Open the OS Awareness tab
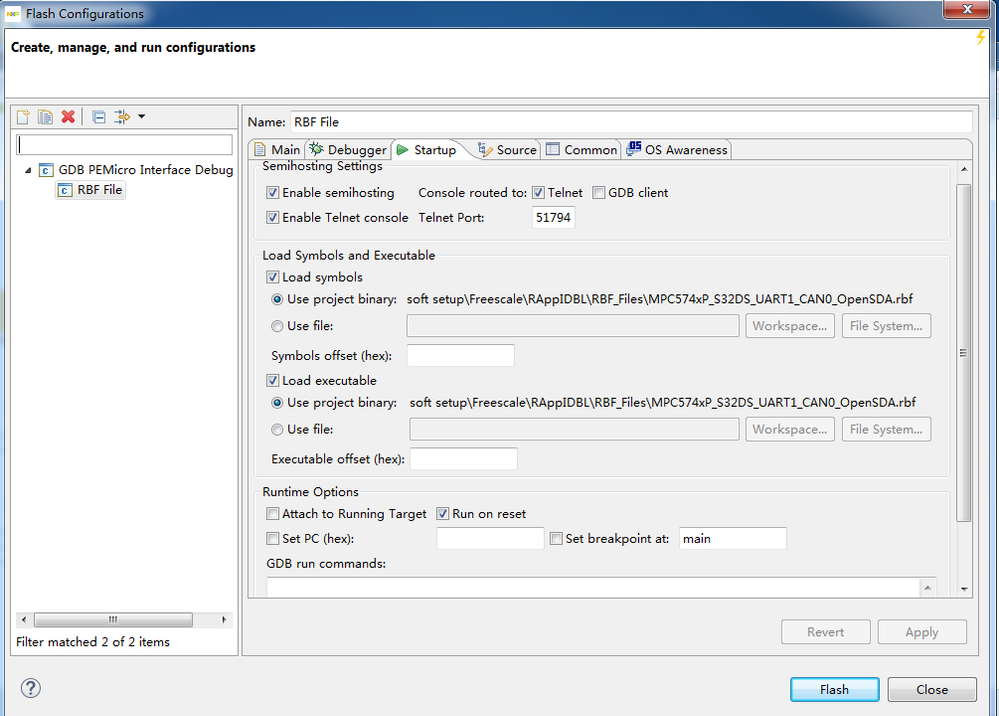The width and height of the screenshot is (999, 716). 677,150
